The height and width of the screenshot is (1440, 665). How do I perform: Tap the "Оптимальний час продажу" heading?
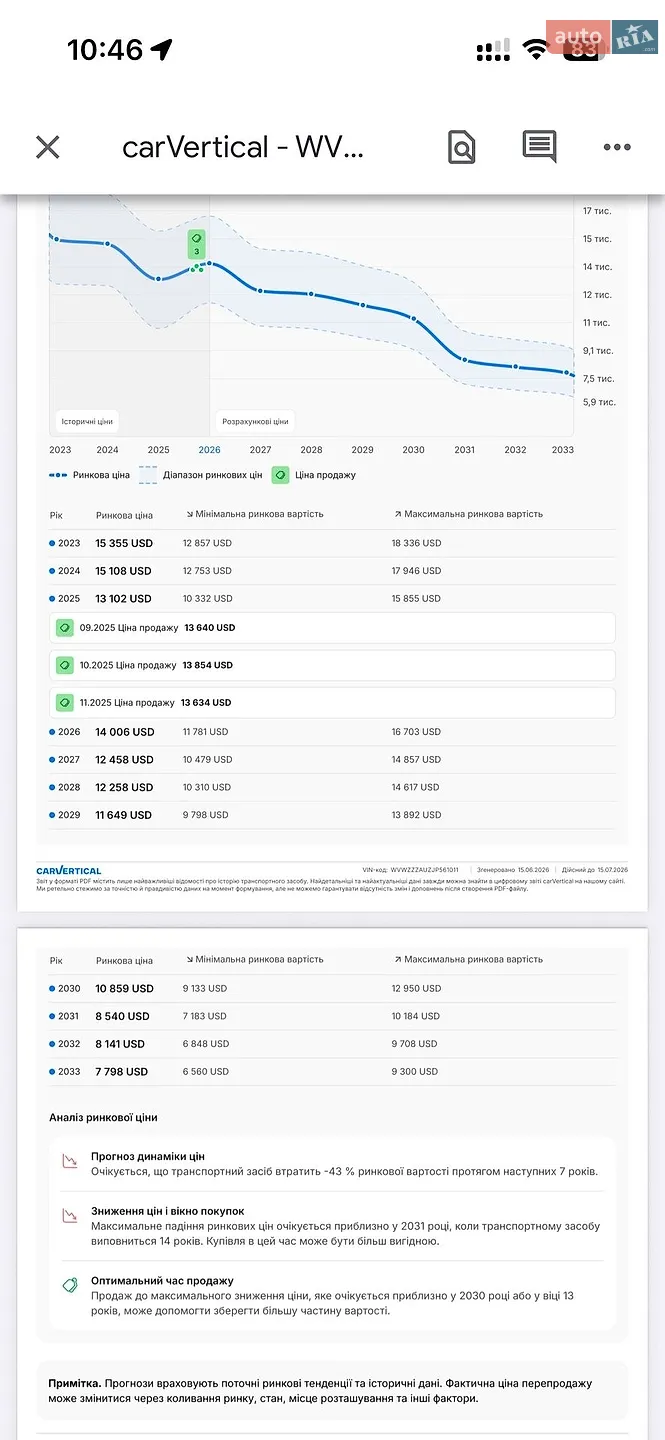[162, 1281]
